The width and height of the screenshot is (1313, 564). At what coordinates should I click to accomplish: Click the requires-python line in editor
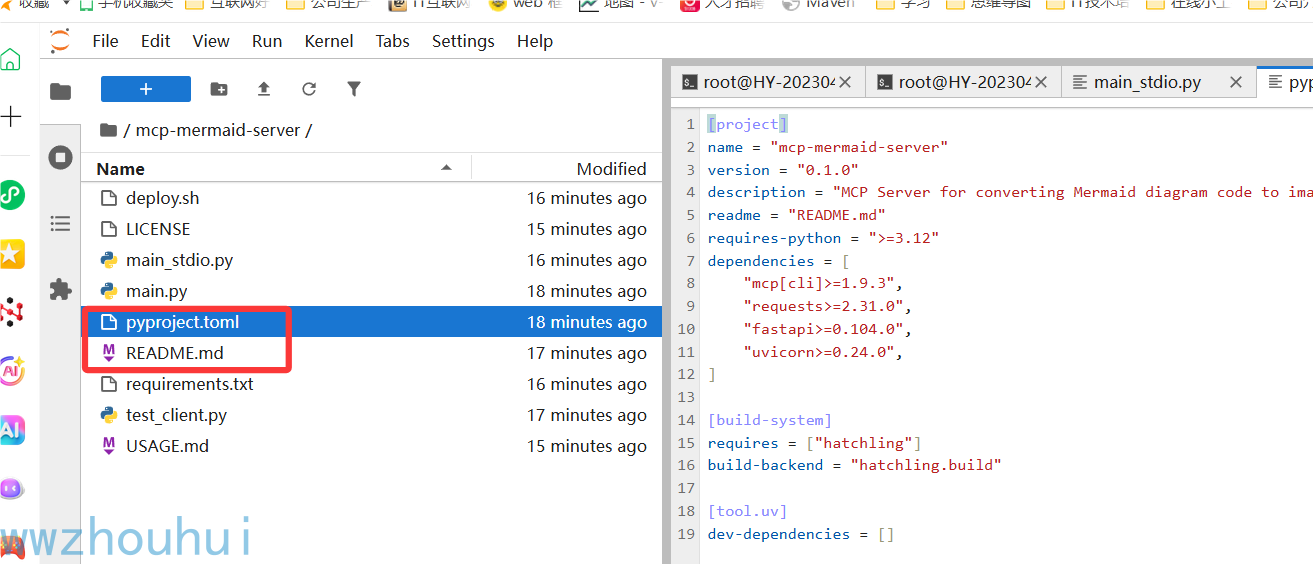pyautogui.click(x=823, y=238)
